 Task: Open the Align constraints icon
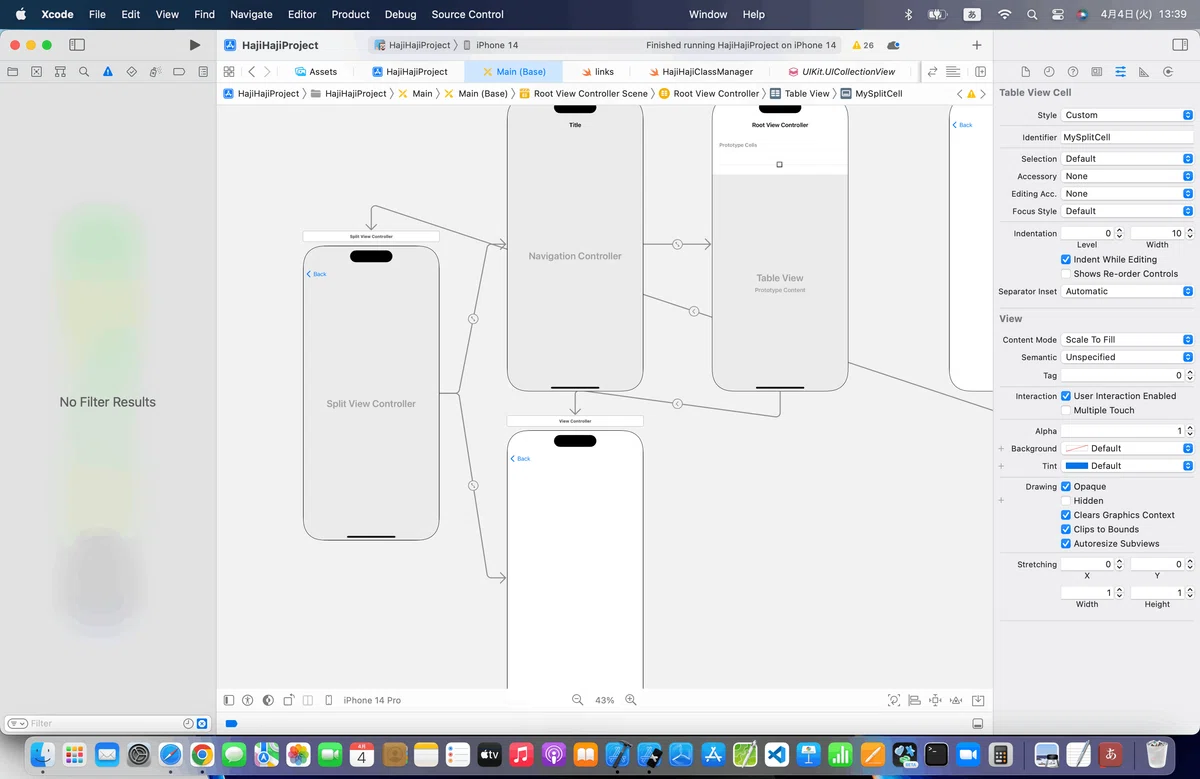pyautogui.click(x=914, y=700)
